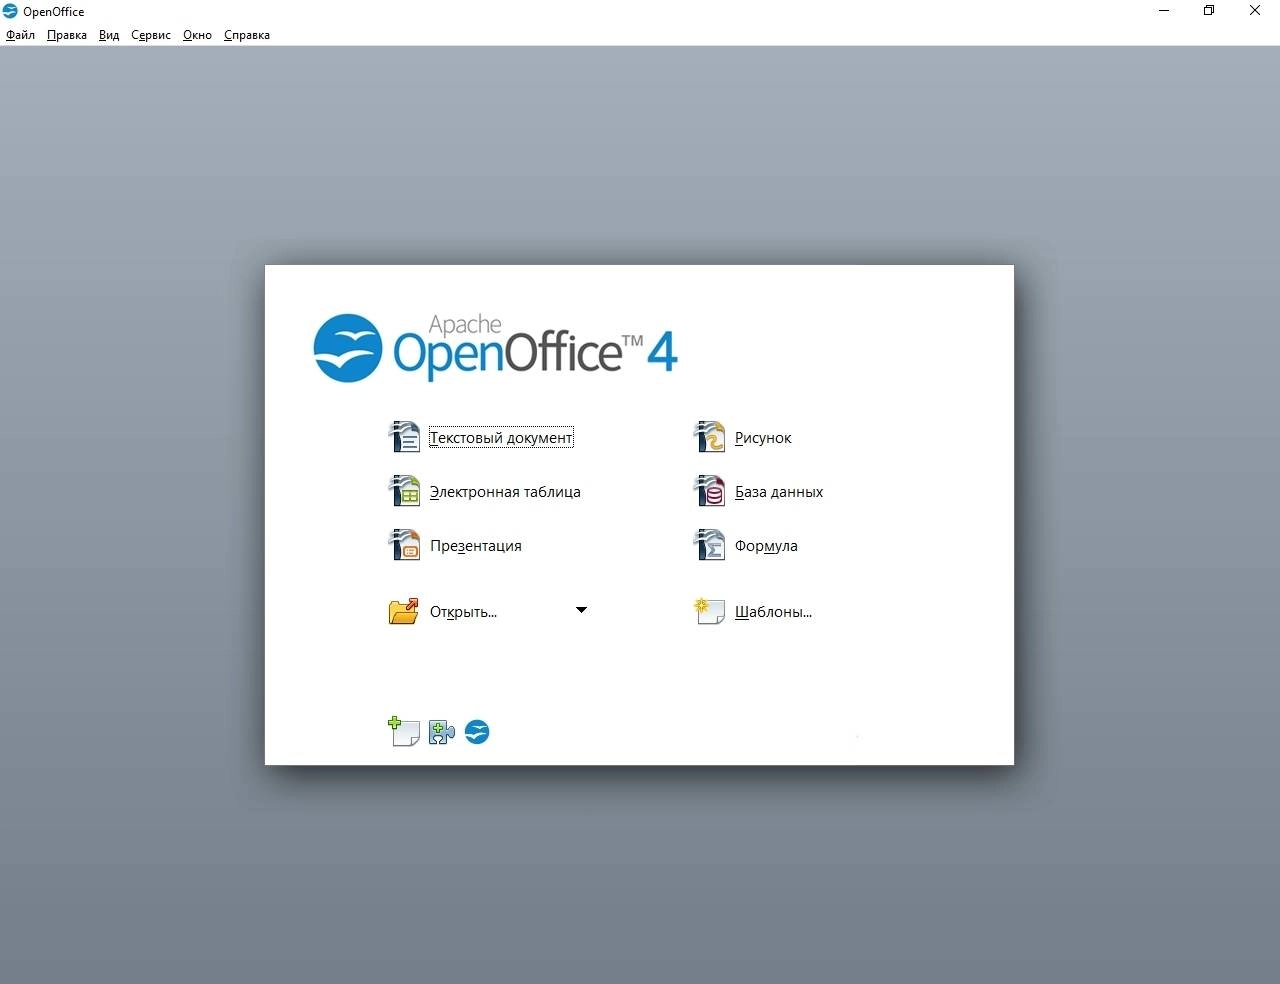This screenshot has height=984, width=1280.
Task: Expand the recent documents arrow next to Открыть
Action: tap(581, 610)
